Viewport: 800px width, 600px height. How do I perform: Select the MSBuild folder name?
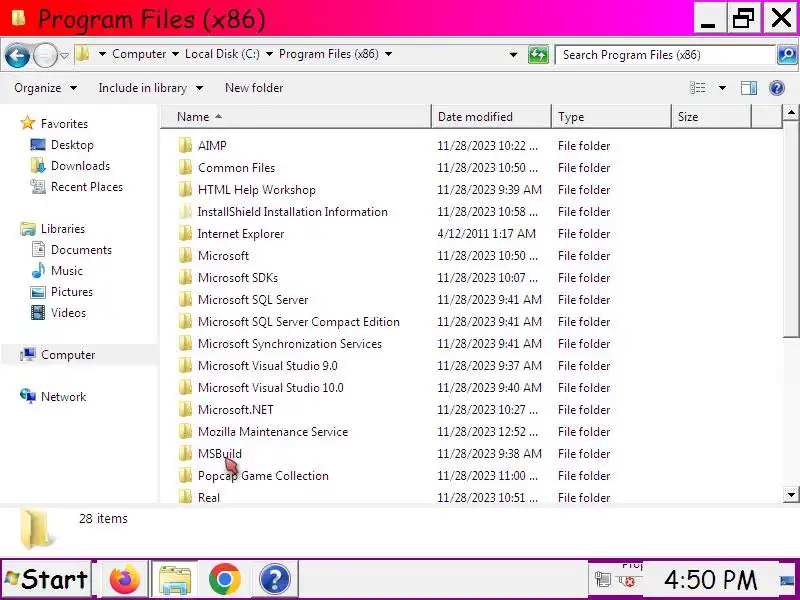(x=220, y=453)
